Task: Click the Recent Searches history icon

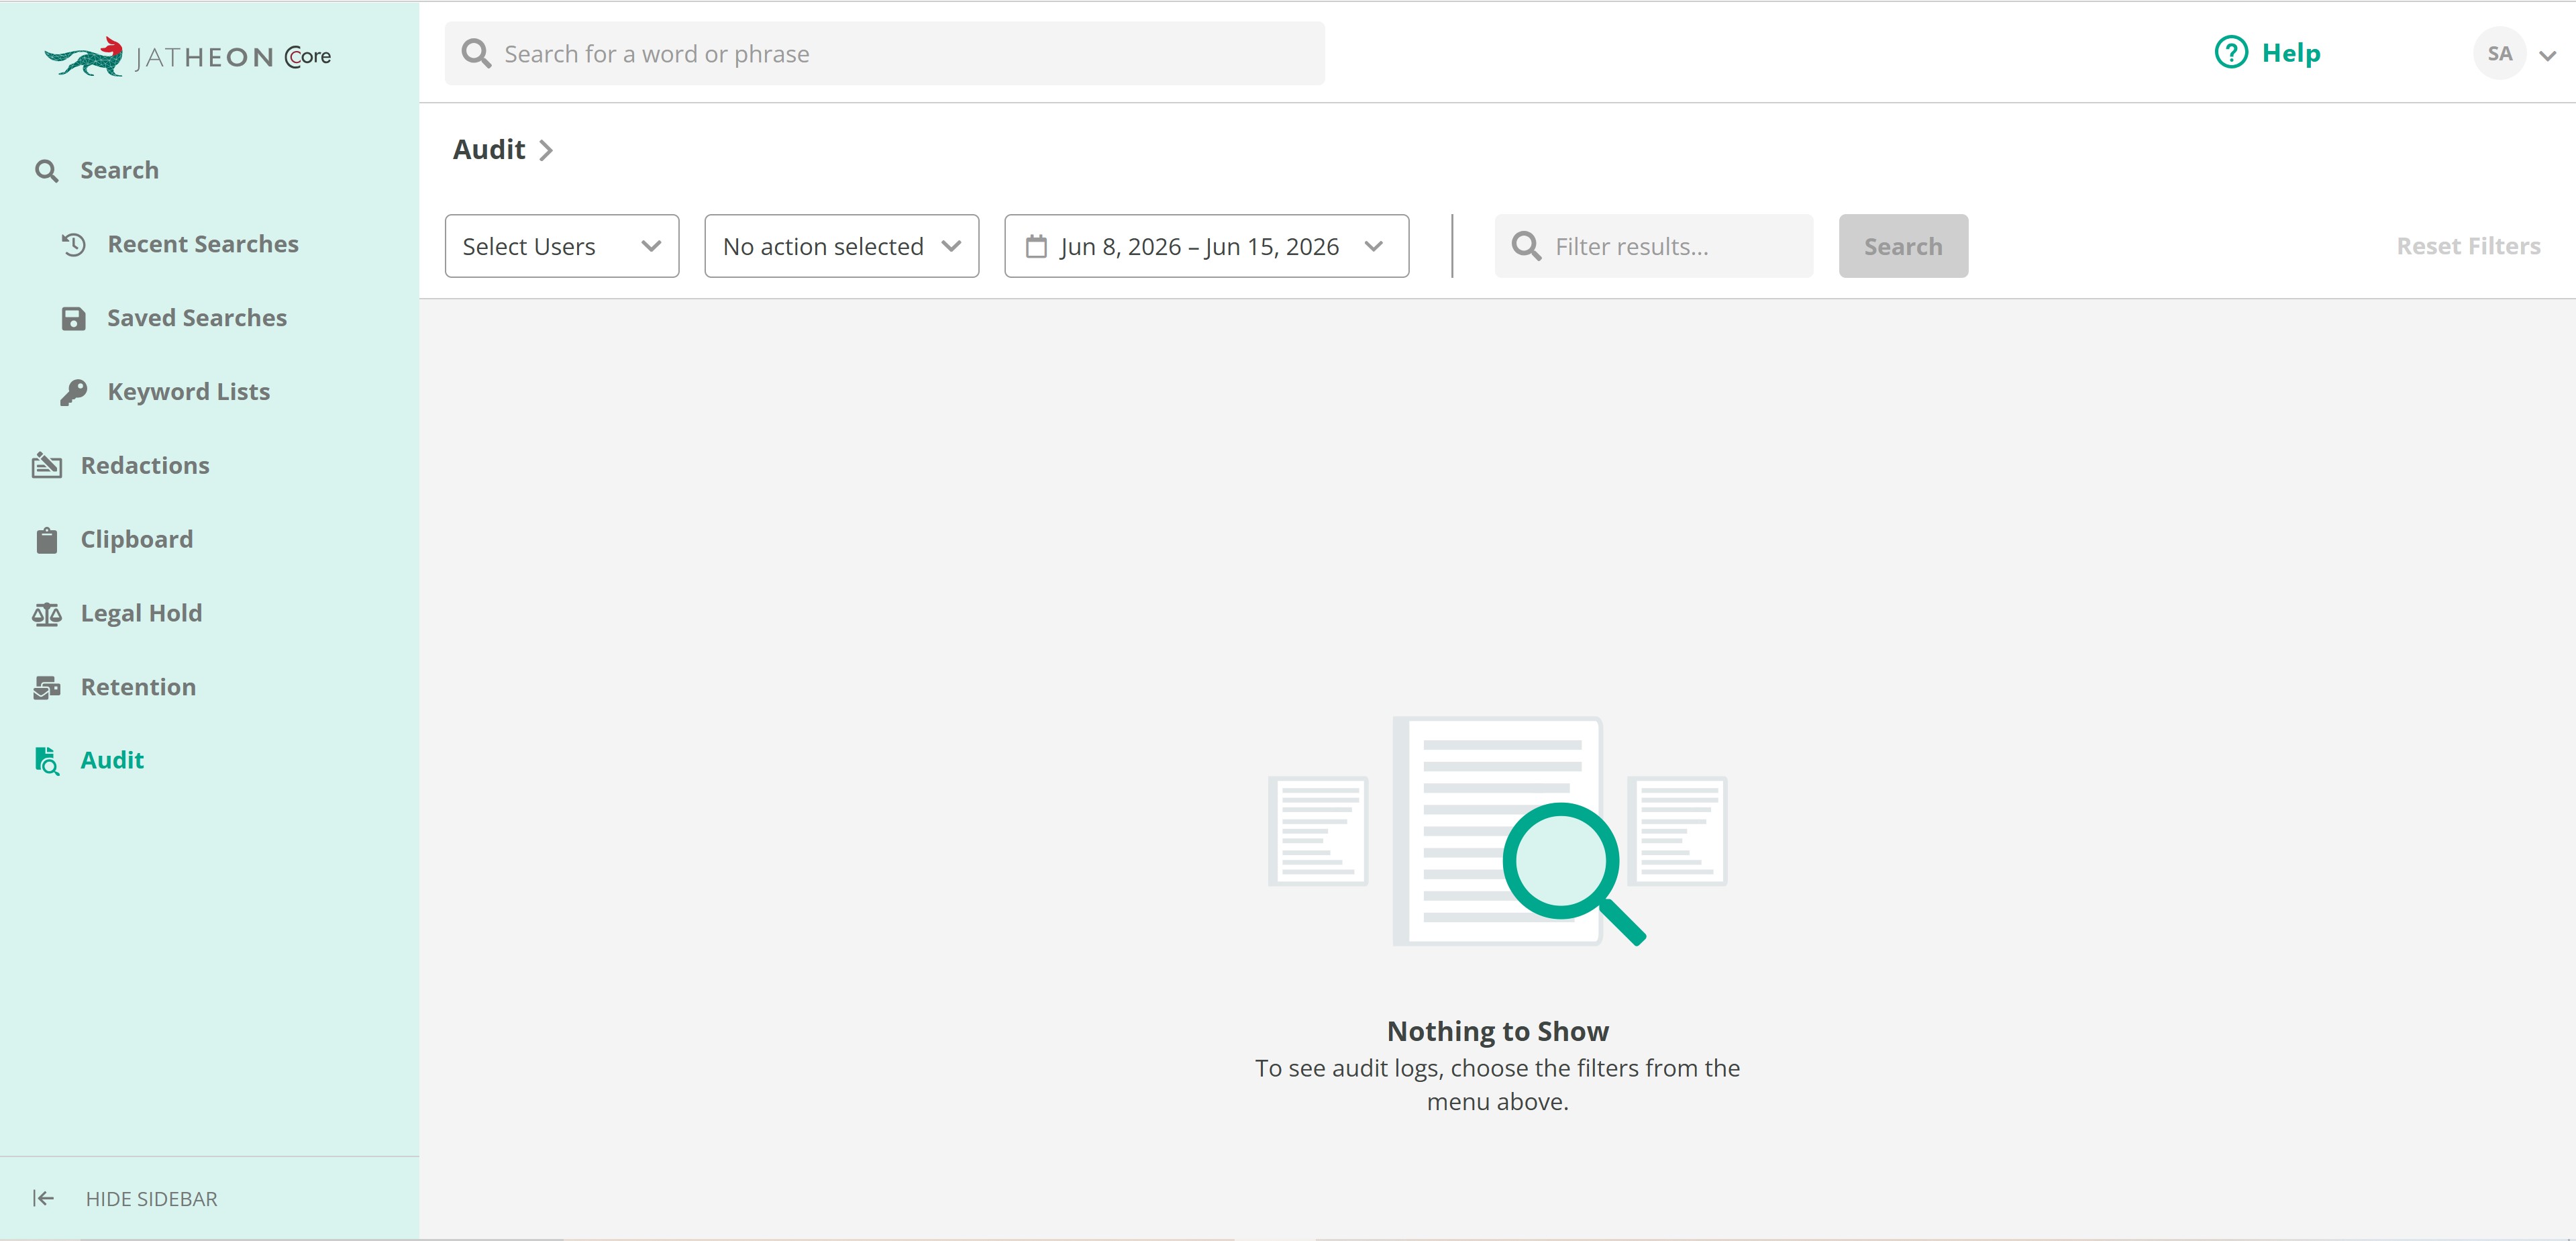Action: [x=73, y=245]
